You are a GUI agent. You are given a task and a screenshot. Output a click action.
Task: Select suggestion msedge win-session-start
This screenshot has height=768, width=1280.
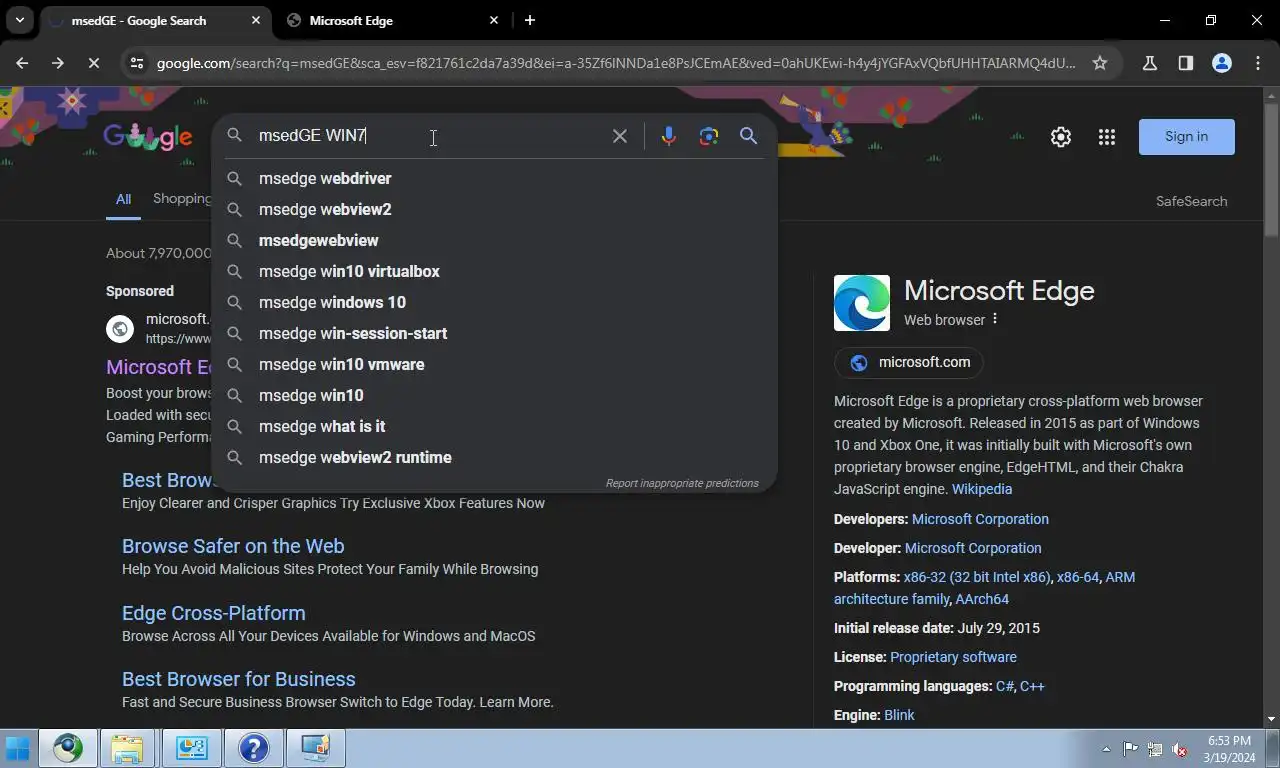pyautogui.click(x=494, y=333)
